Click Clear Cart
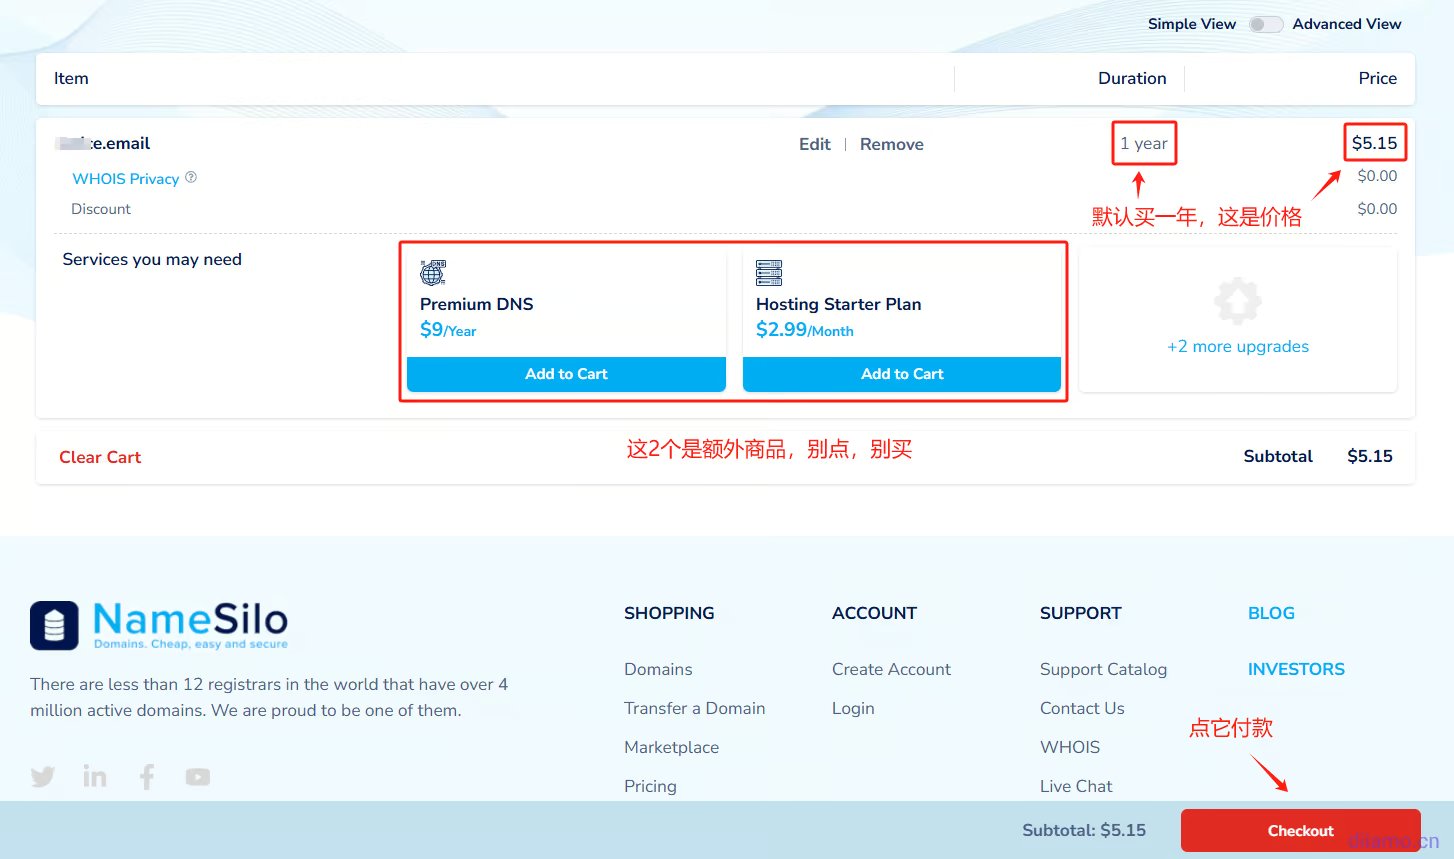This screenshot has width=1454, height=859. pos(100,457)
